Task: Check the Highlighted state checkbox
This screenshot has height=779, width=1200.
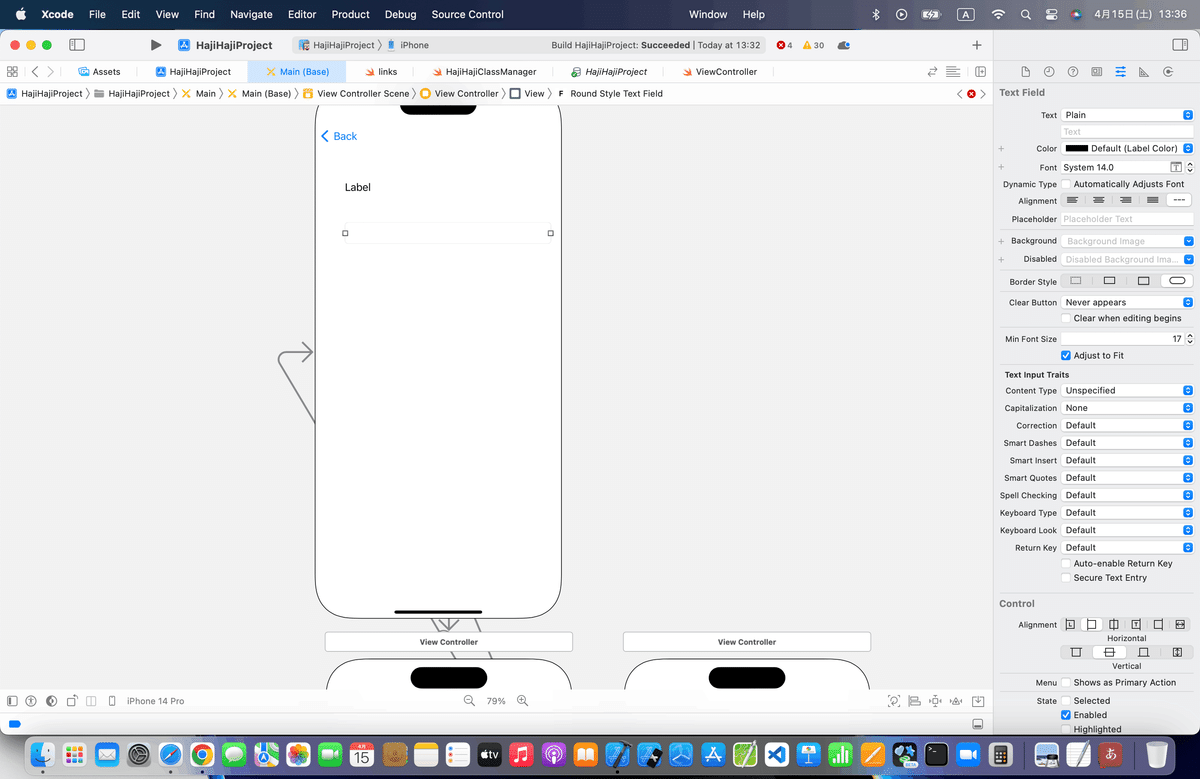Action: tap(1066, 729)
